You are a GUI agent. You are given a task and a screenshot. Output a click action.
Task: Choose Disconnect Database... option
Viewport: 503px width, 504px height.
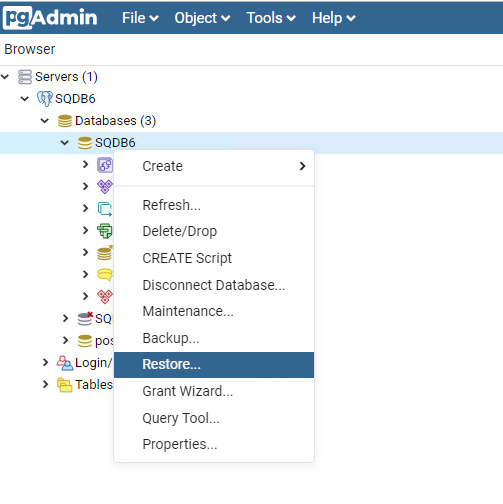(214, 285)
